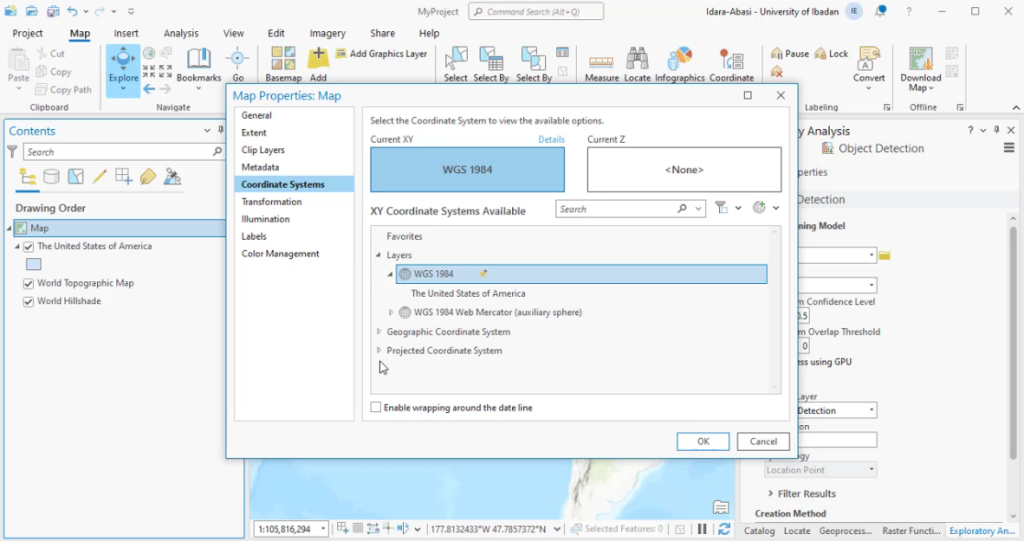Image resolution: width=1024 pixels, height=541 pixels.
Task: Lock labeling in the ribbon
Action: (x=831, y=54)
